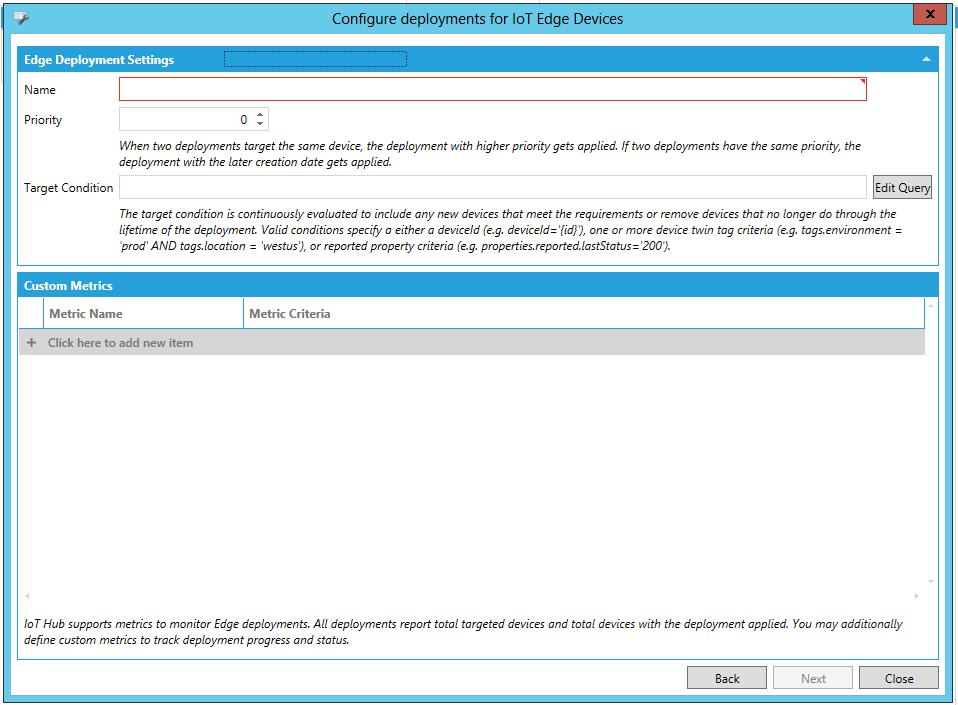Click the plus icon for adding a metric

31,343
